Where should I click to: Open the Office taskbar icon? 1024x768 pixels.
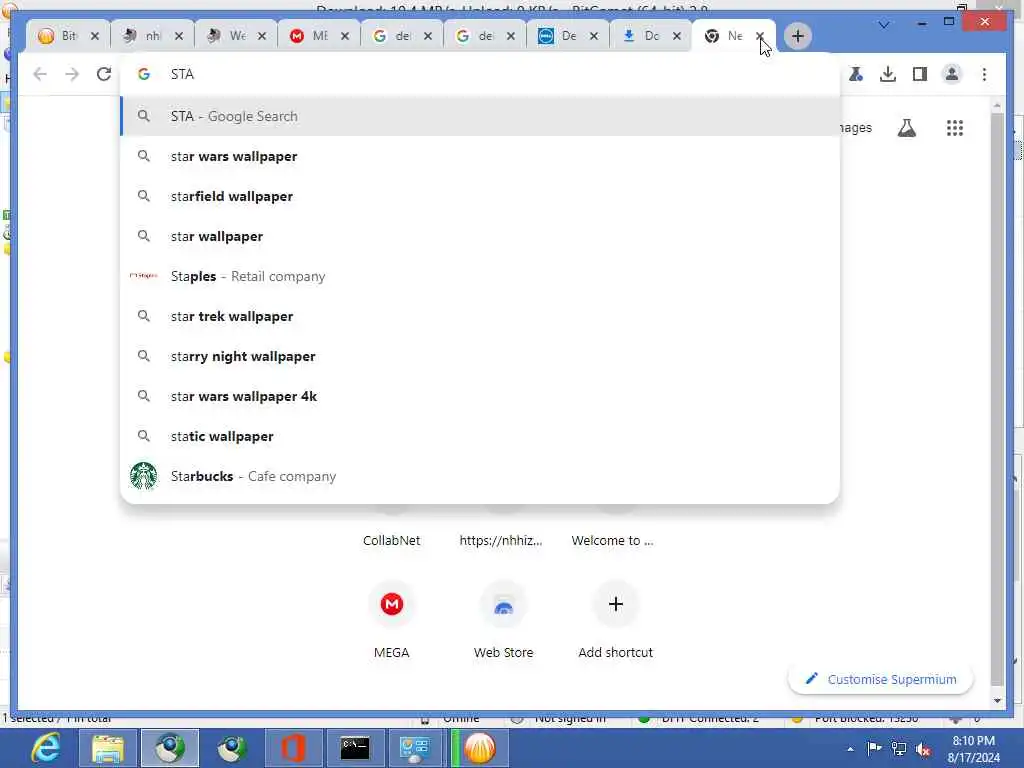tap(293, 748)
